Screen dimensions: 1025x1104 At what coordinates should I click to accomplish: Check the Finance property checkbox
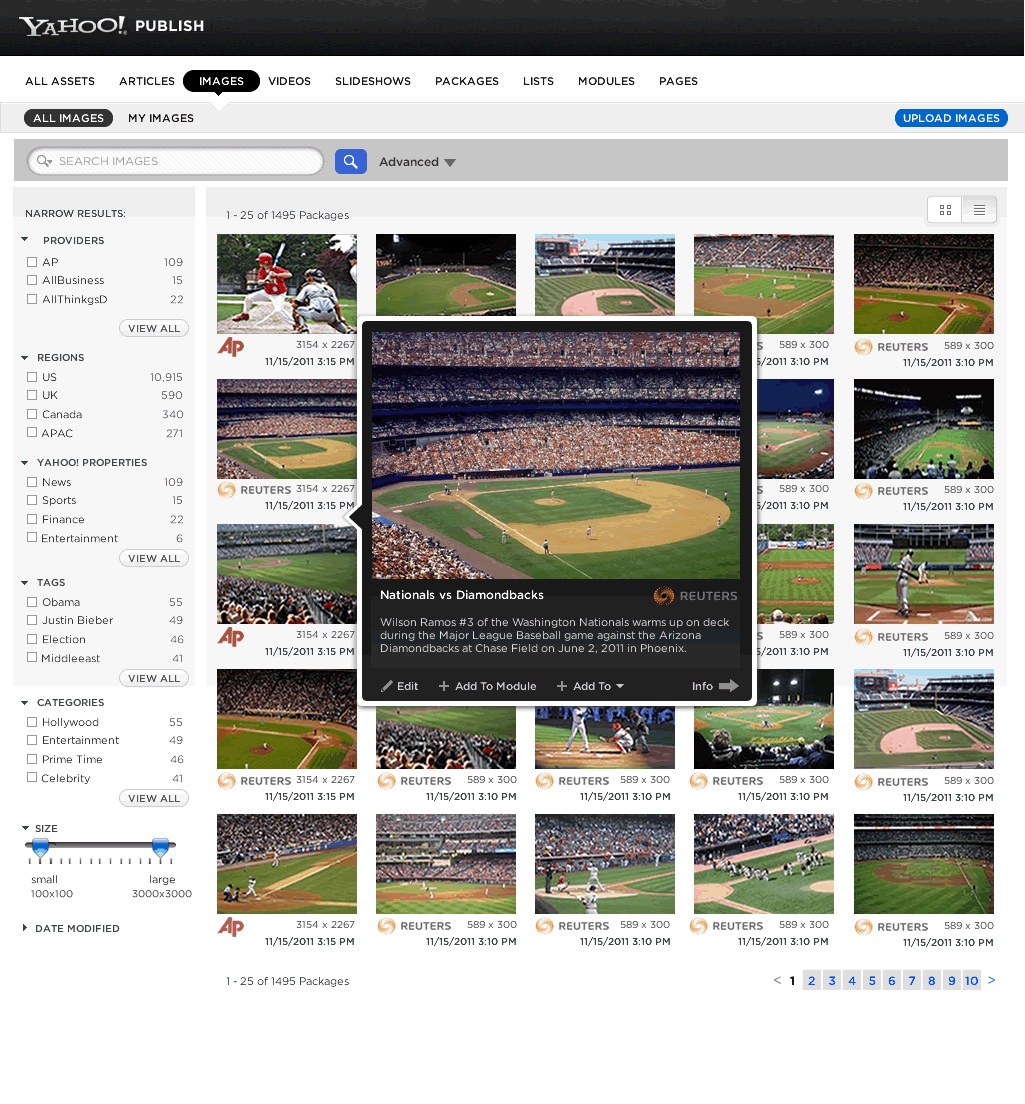tap(32, 519)
